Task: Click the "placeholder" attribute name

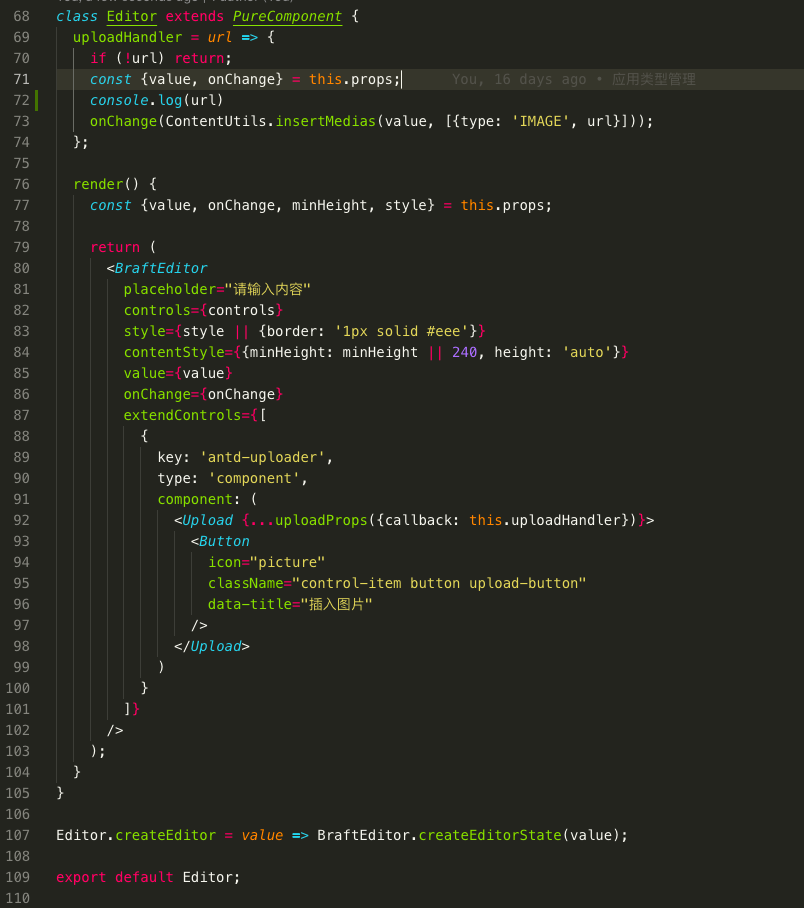Action: [x=170, y=289]
